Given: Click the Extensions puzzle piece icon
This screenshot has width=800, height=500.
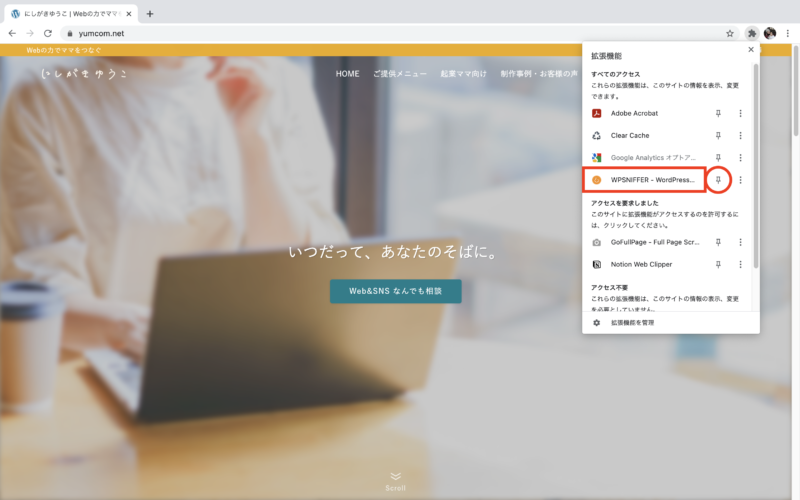Looking at the screenshot, I should coord(751,33).
